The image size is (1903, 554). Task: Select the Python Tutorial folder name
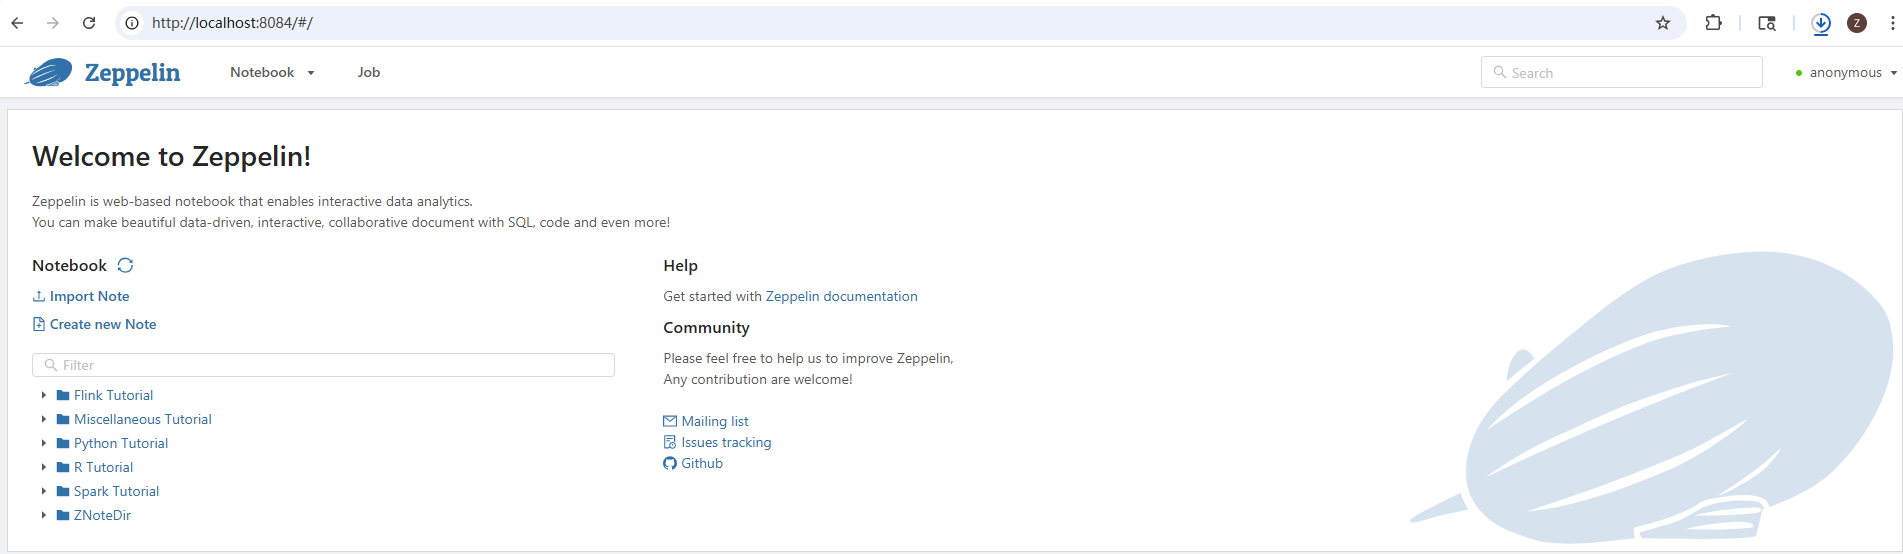coord(121,443)
